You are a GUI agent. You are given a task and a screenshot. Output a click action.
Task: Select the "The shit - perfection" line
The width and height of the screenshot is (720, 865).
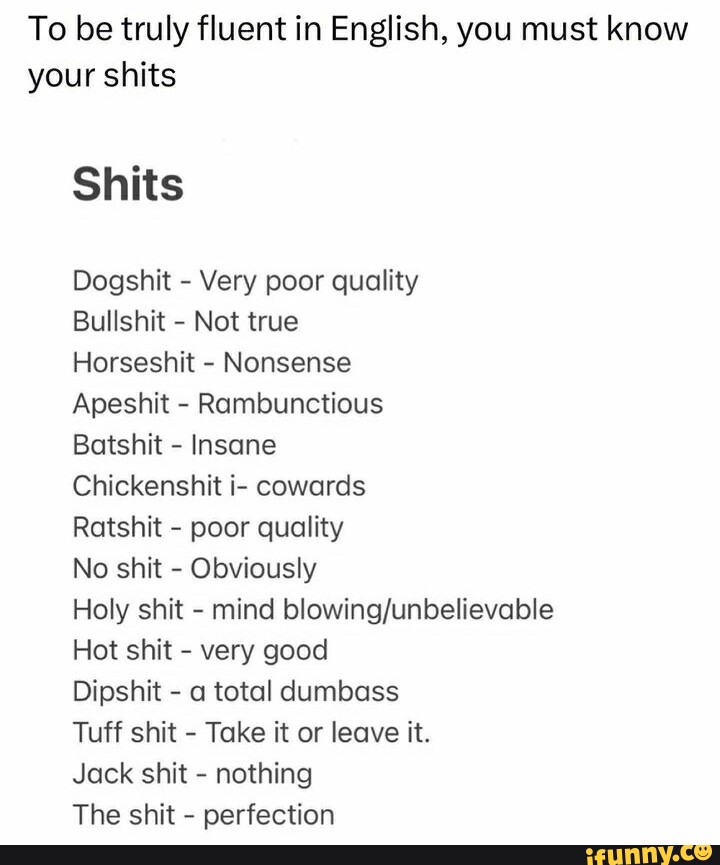point(204,815)
